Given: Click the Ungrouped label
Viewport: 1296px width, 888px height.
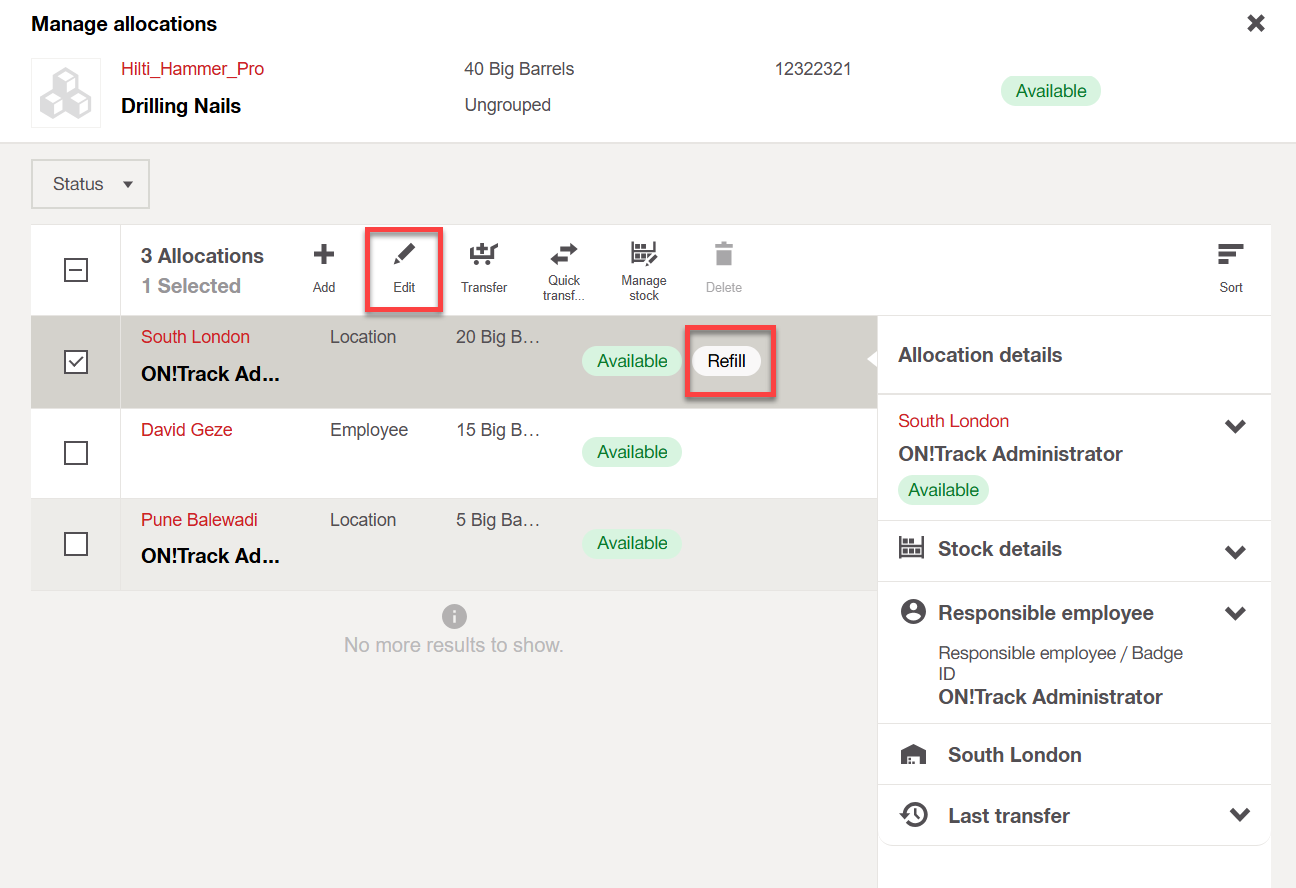Looking at the screenshot, I should coord(508,105).
